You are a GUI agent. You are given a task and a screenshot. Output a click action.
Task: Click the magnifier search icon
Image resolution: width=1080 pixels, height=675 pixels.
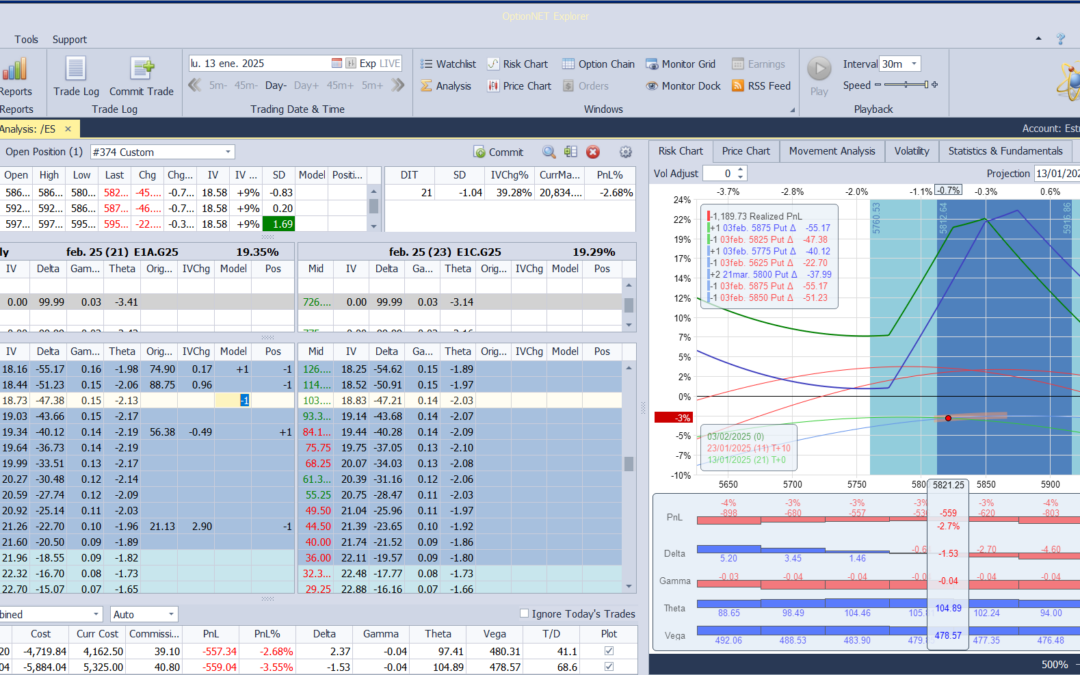pos(548,152)
